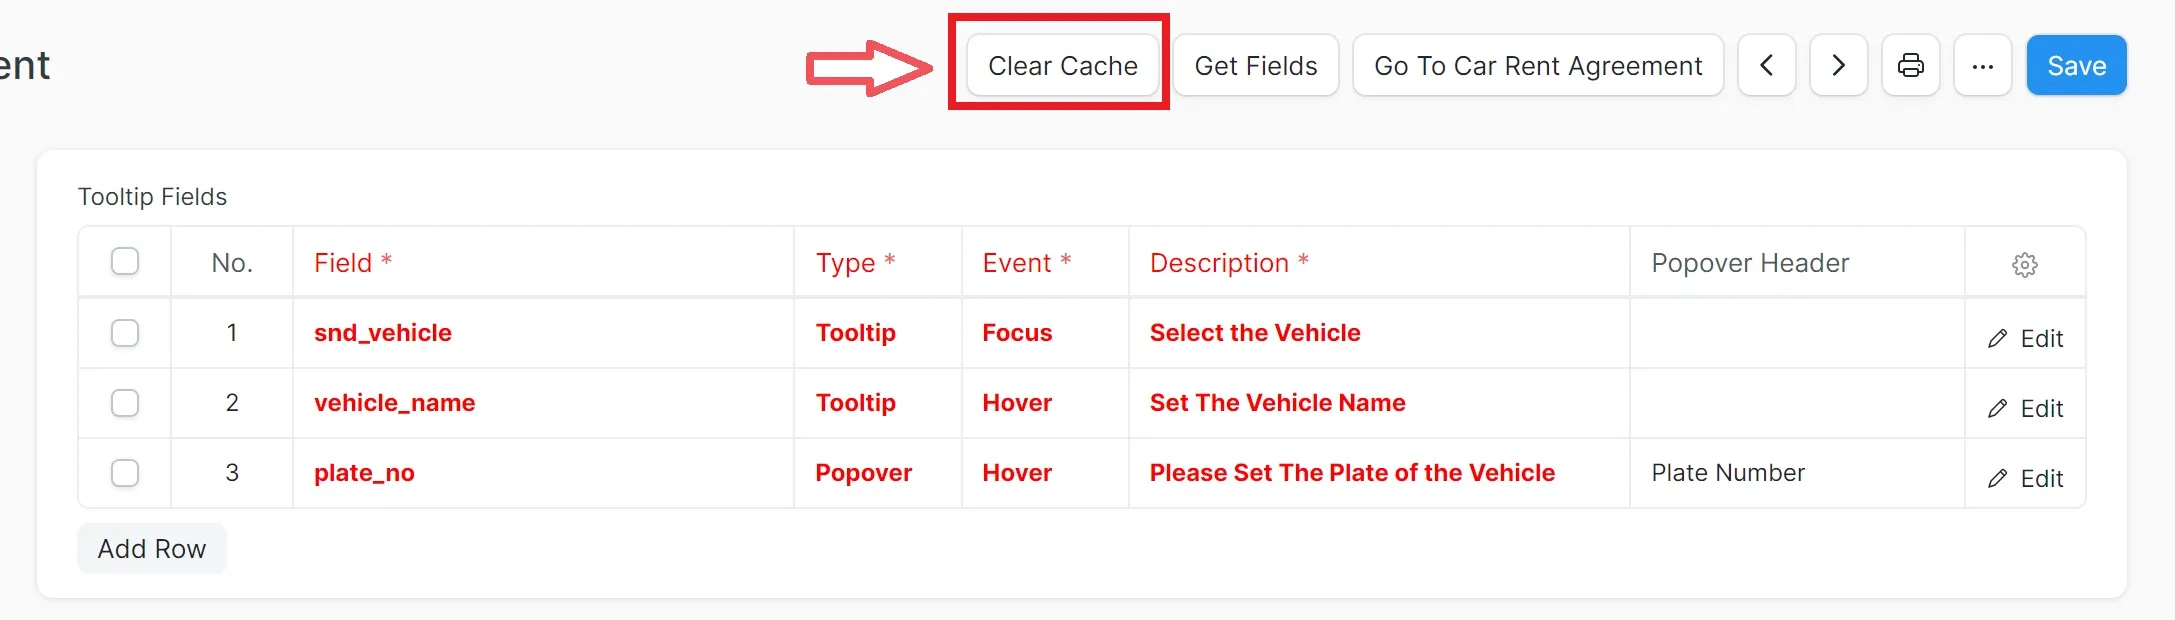This screenshot has height=620, width=2175.
Task: Open the three-dot more options menu
Action: point(1982,66)
